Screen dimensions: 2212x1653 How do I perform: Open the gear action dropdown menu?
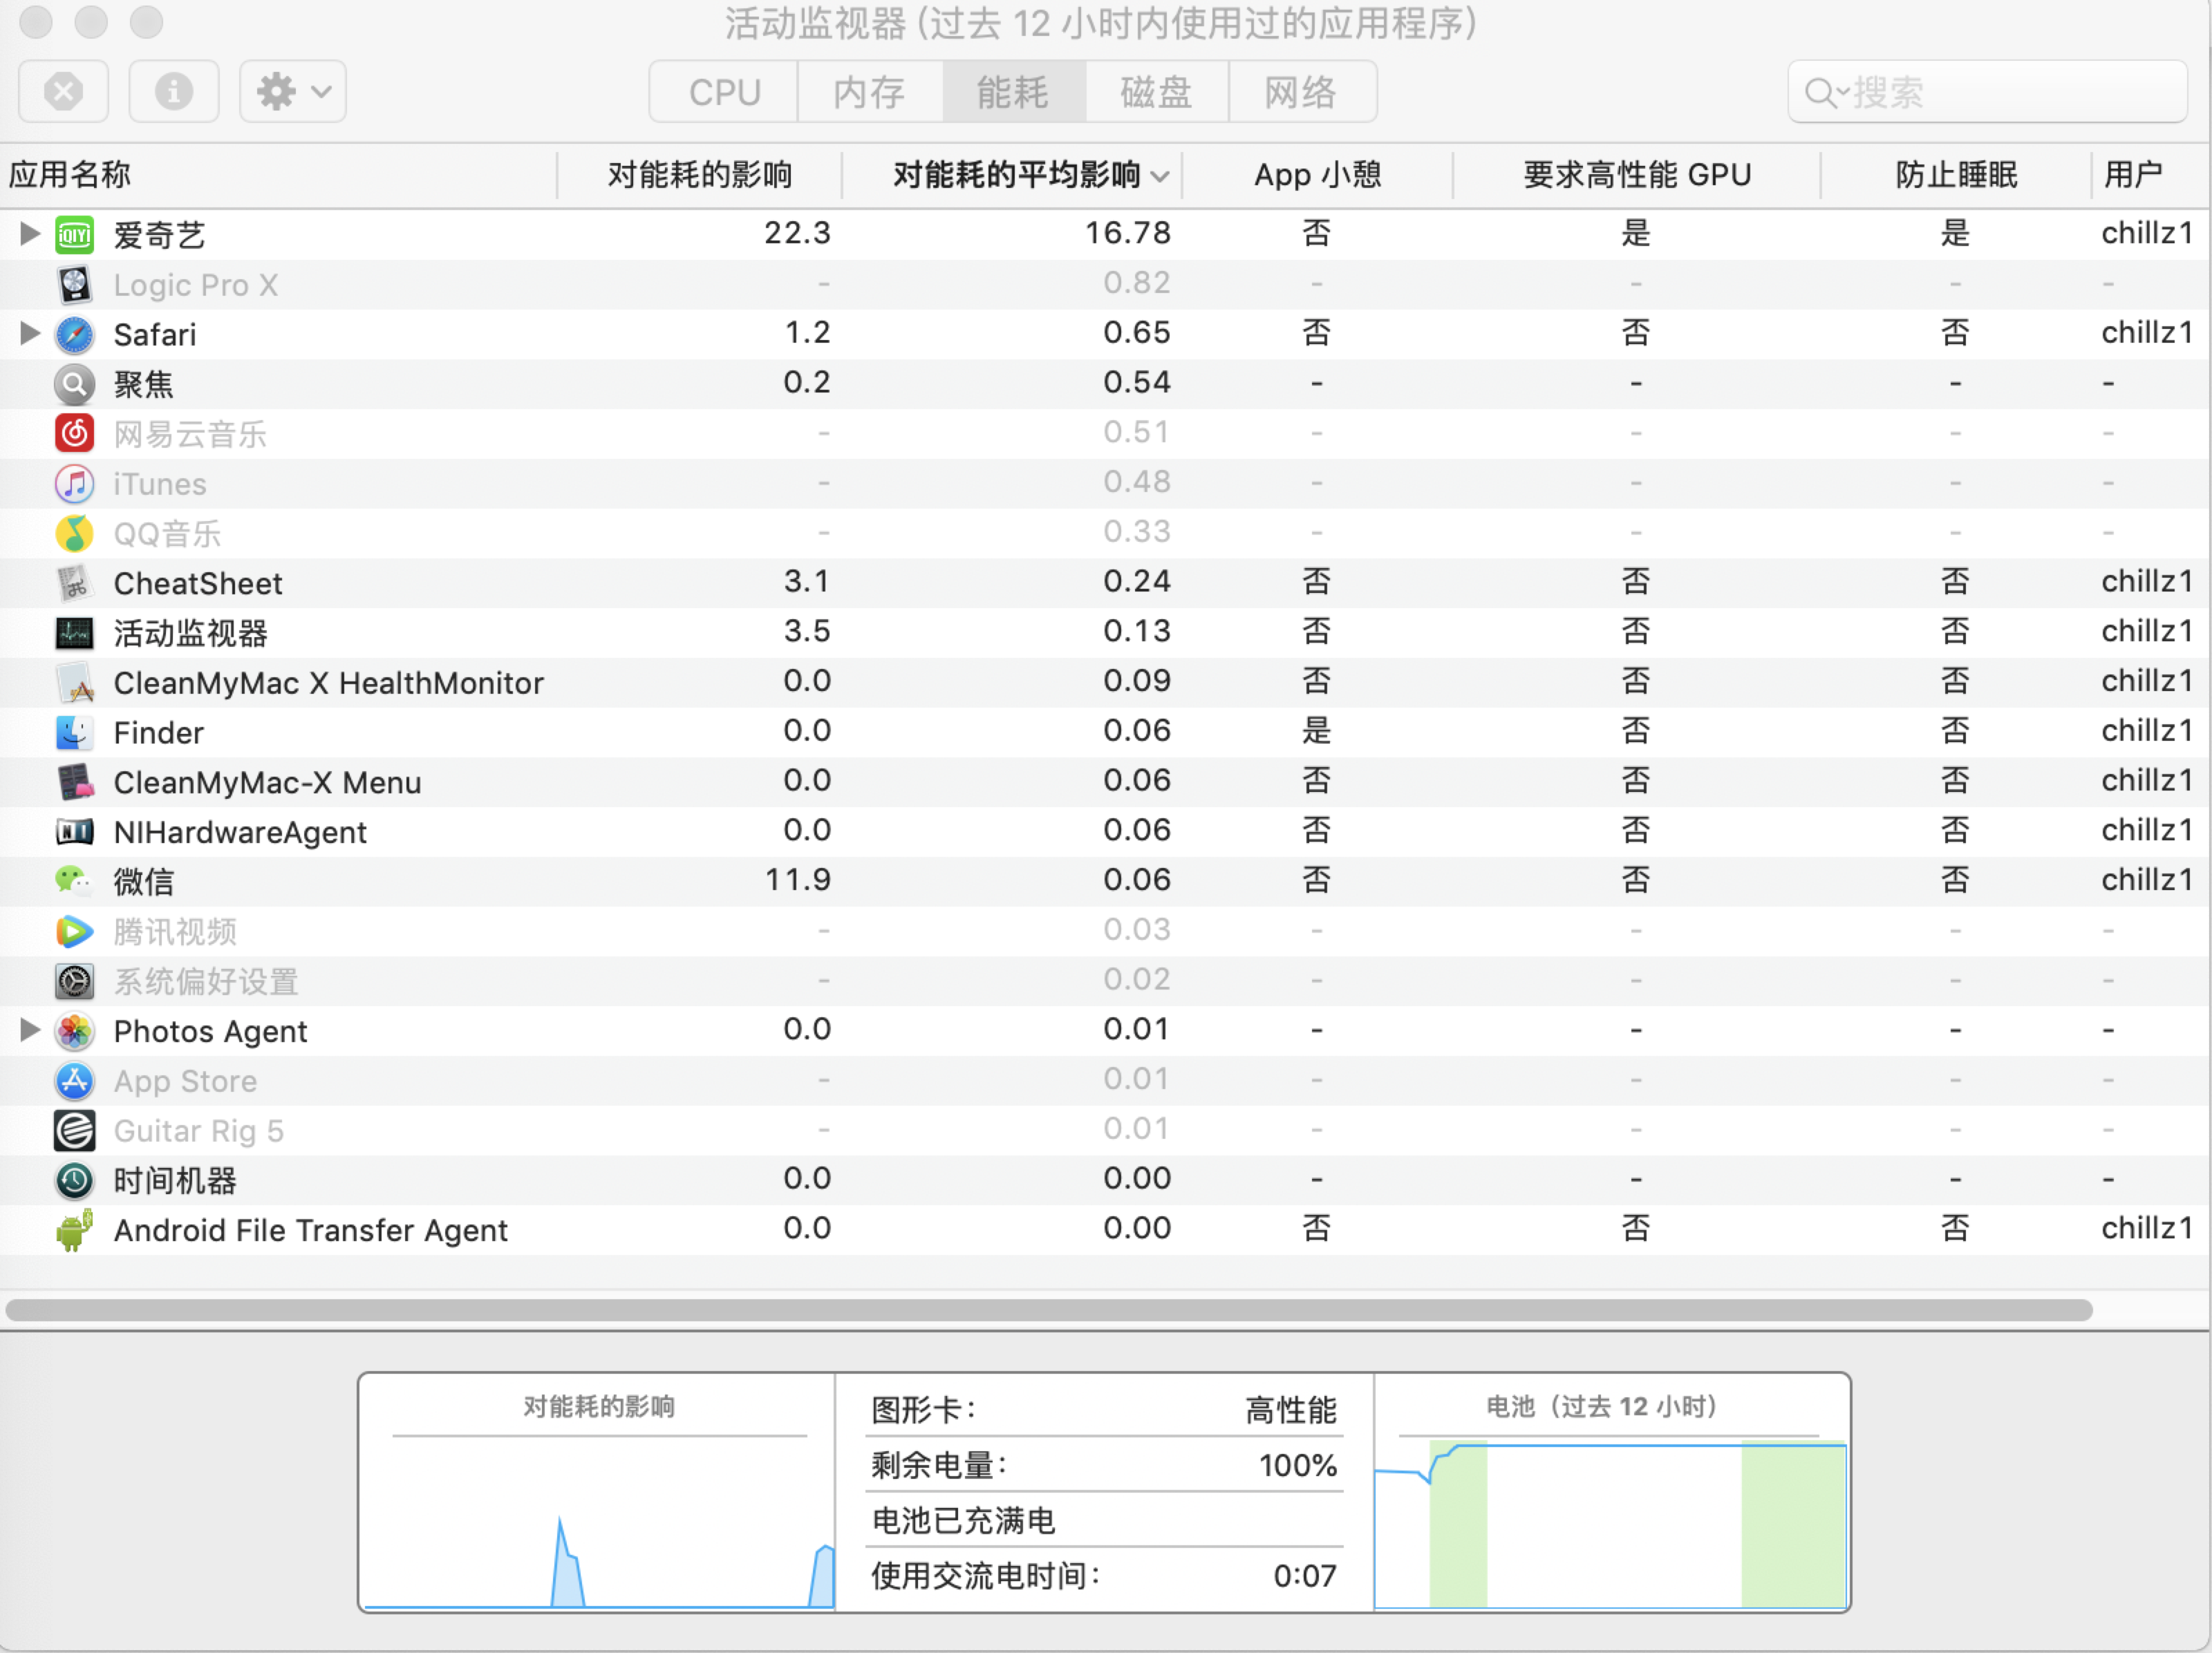293,92
